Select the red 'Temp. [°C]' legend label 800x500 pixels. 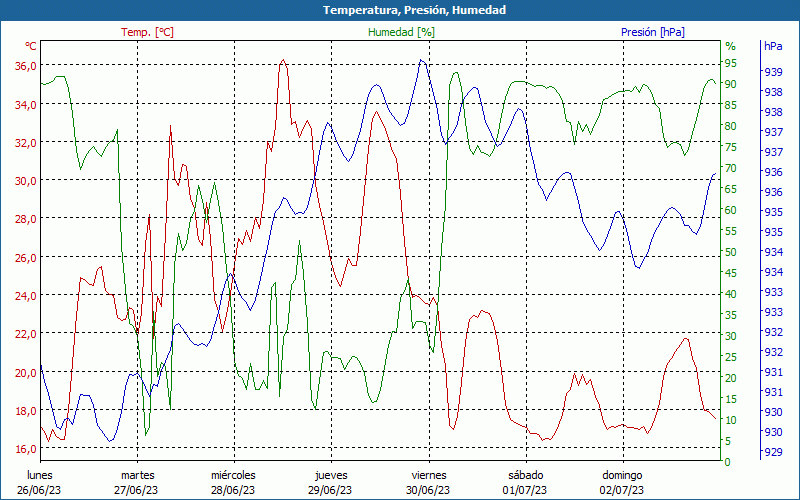point(147,32)
